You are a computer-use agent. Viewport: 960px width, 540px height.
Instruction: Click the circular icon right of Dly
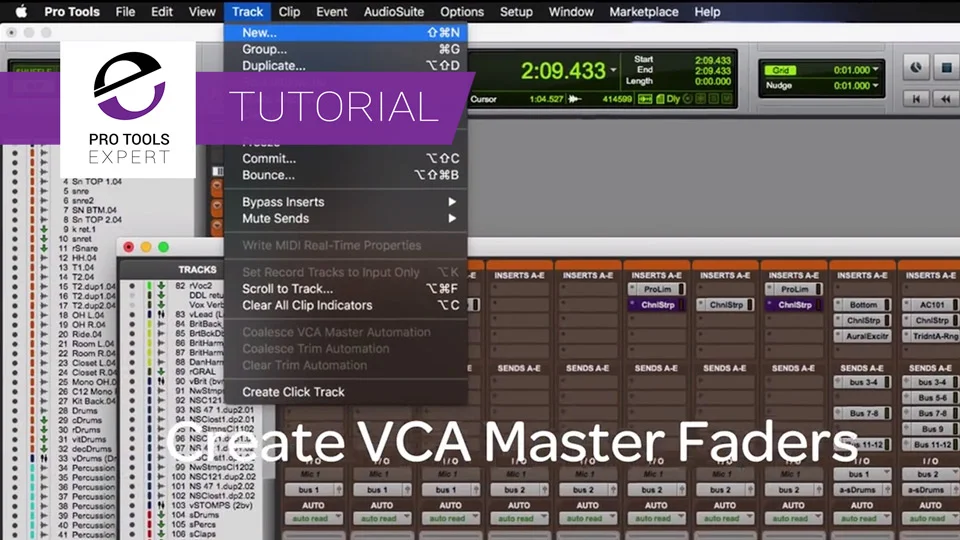coord(688,99)
